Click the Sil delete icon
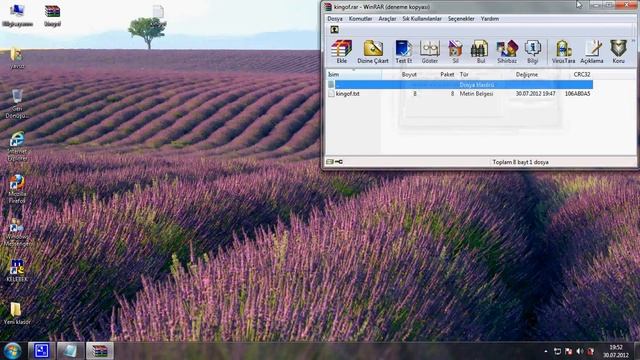The width and height of the screenshot is (640, 360). [x=456, y=51]
